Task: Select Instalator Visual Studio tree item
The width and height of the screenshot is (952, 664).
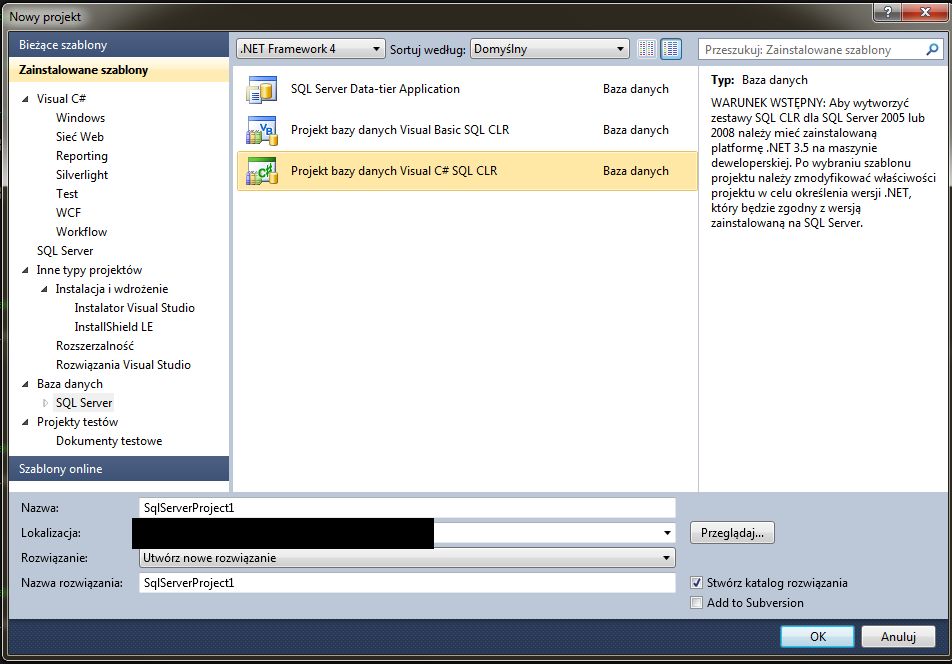Action: coord(134,308)
